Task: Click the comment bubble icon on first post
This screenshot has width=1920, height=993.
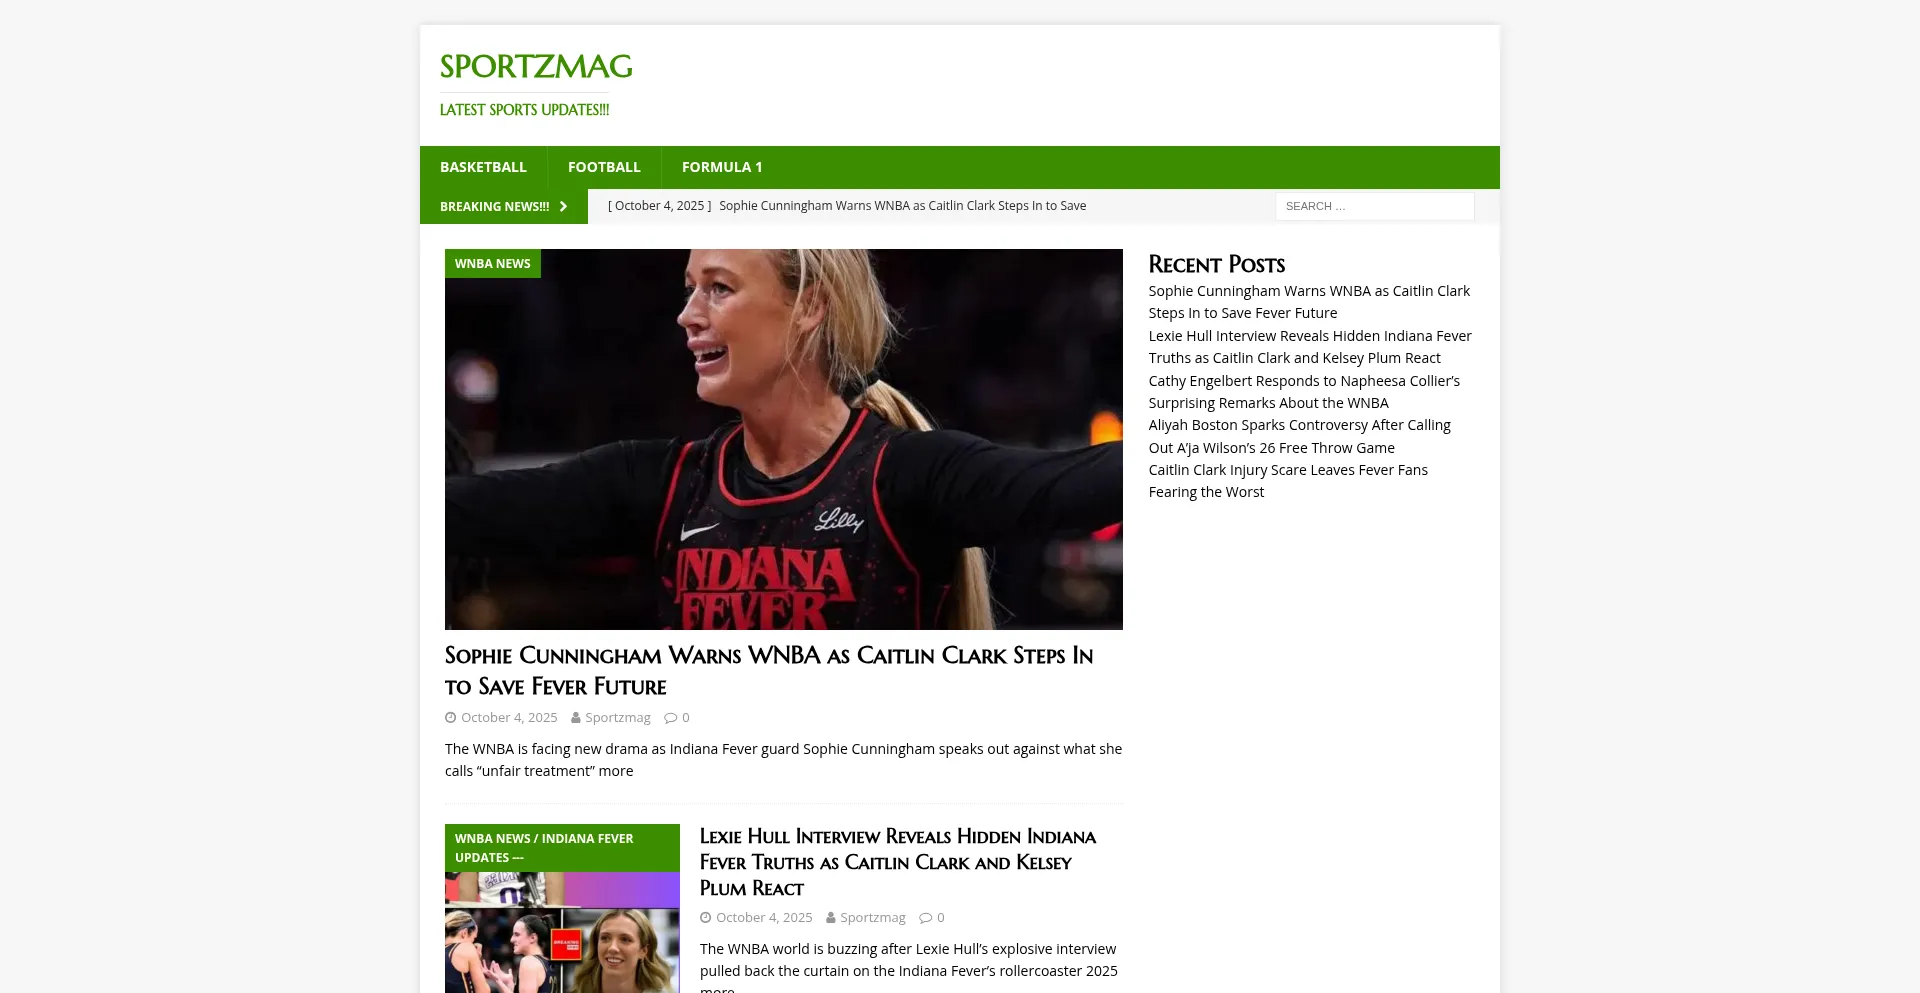Action: click(x=670, y=718)
